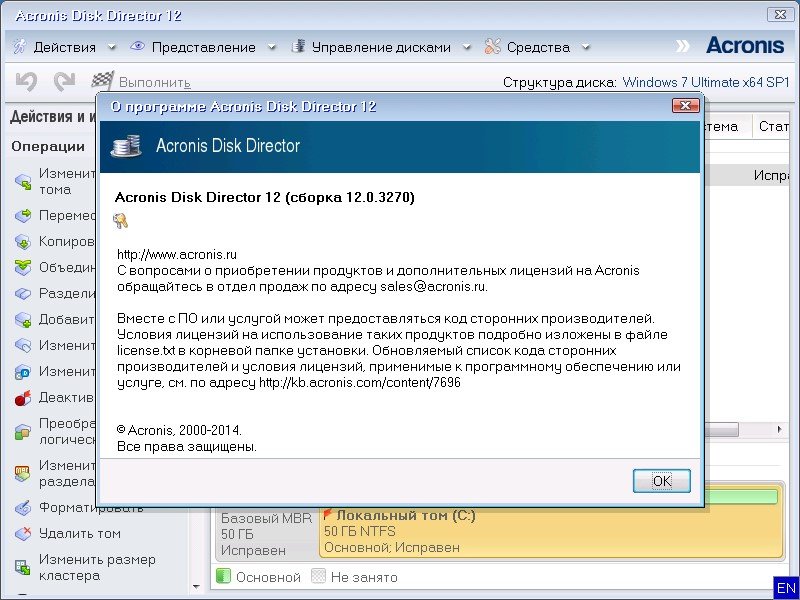This screenshot has width=800, height=600.
Task: Click the red Деактив icon
Action: [23, 397]
